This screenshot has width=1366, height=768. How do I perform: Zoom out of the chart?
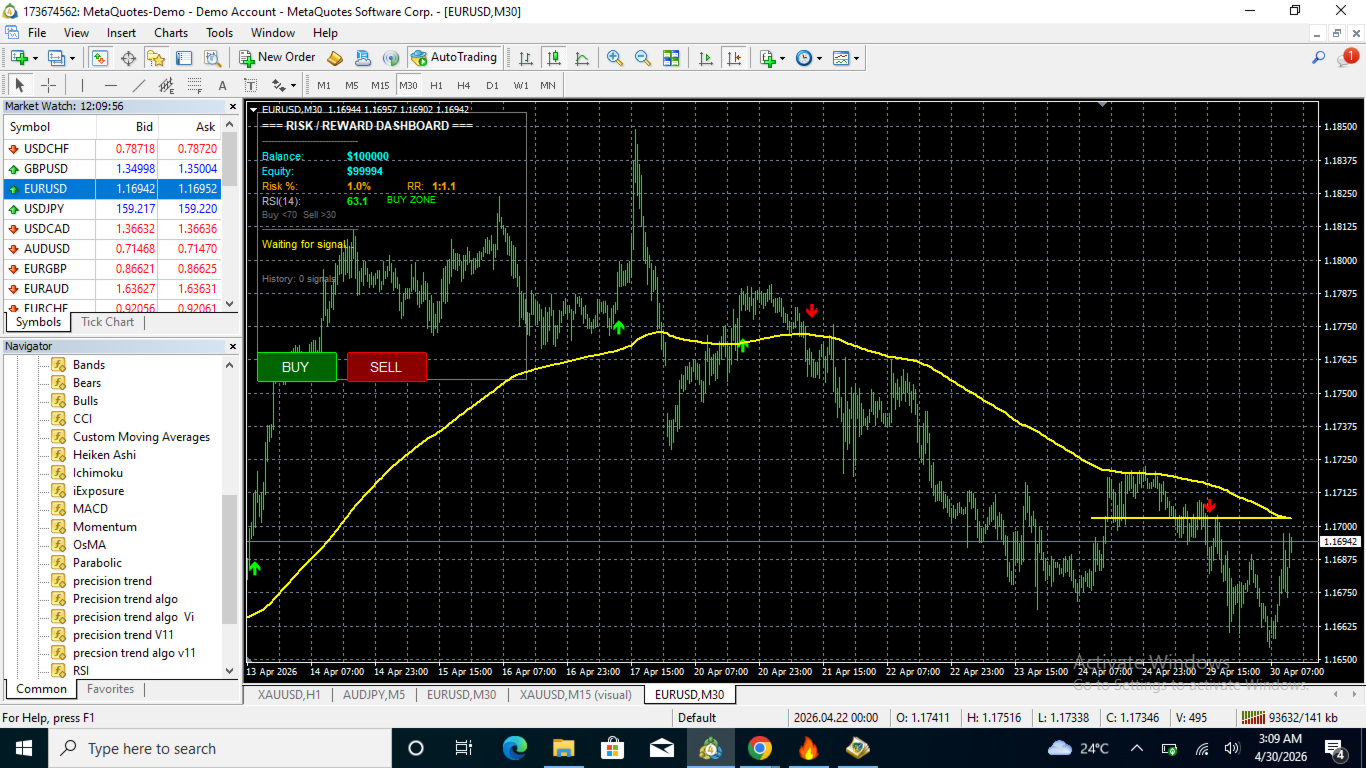point(643,58)
